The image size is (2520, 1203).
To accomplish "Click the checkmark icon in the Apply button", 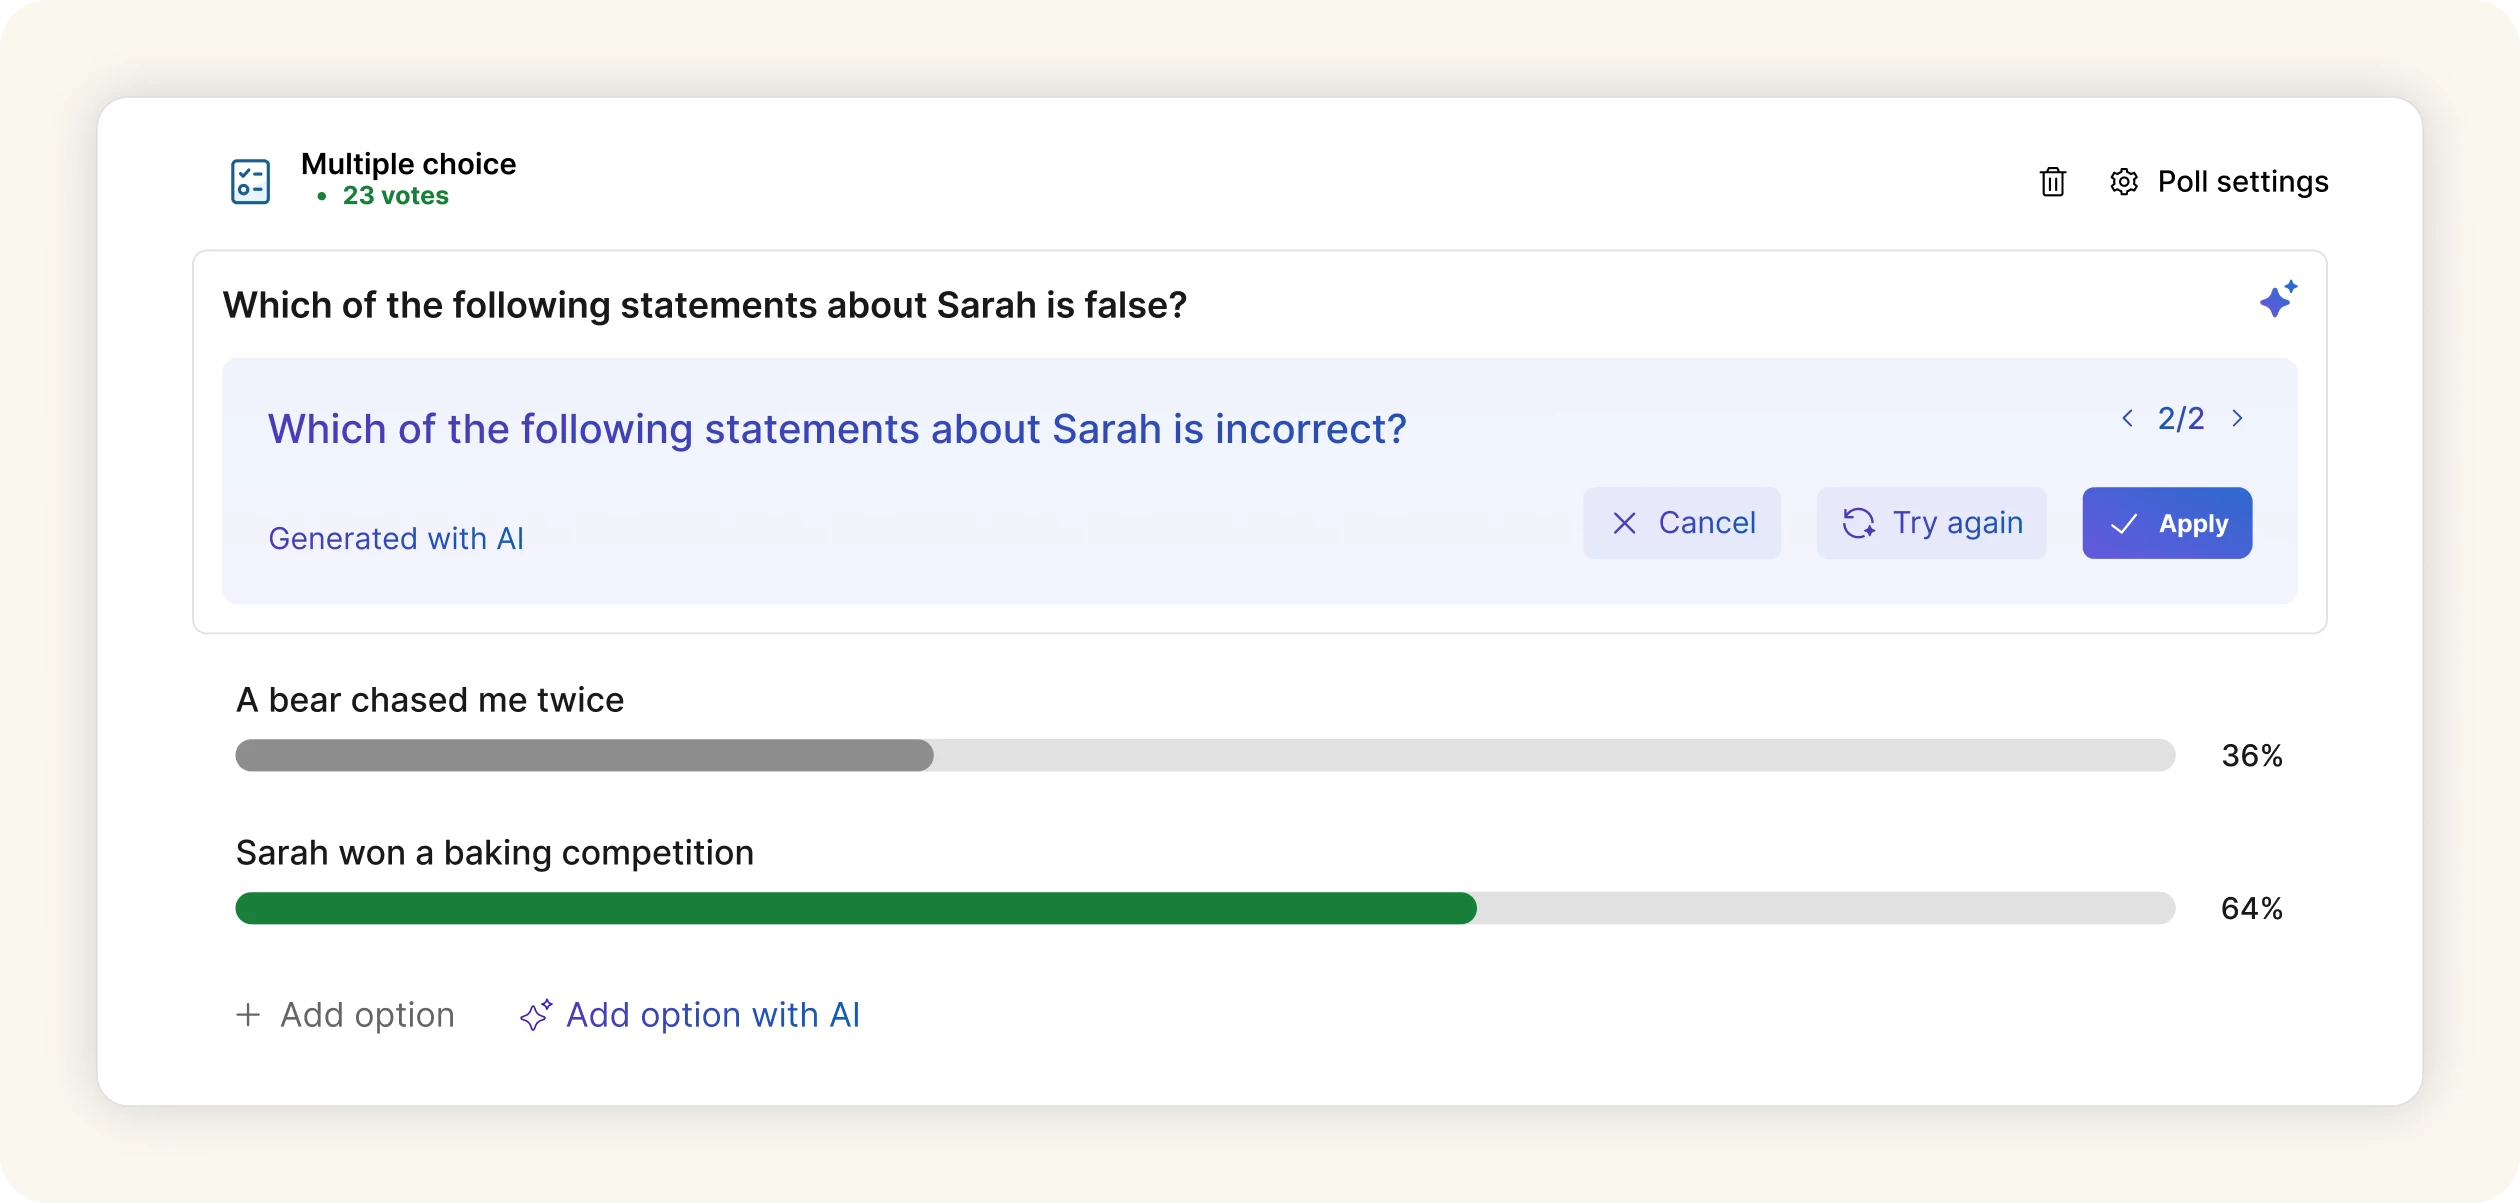I will pyautogui.click(x=2123, y=524).
